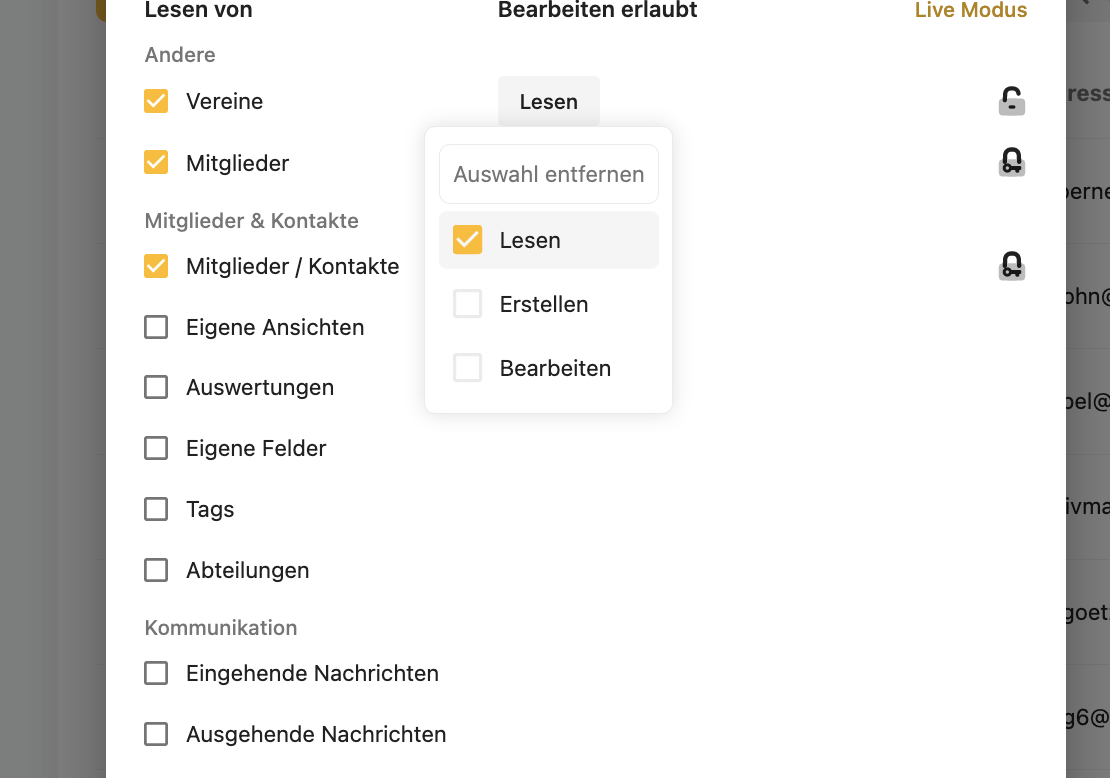Enable the Eigene Ansichten checkbox
The width and height of the screenshot is (1110, 778).
click(x=156, y=327)
